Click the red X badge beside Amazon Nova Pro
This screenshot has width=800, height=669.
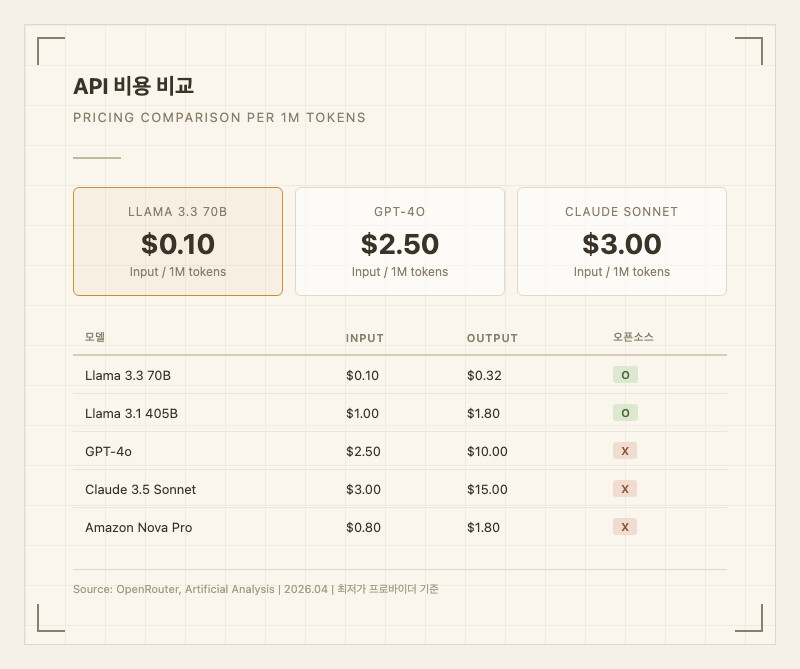point(624,527)
